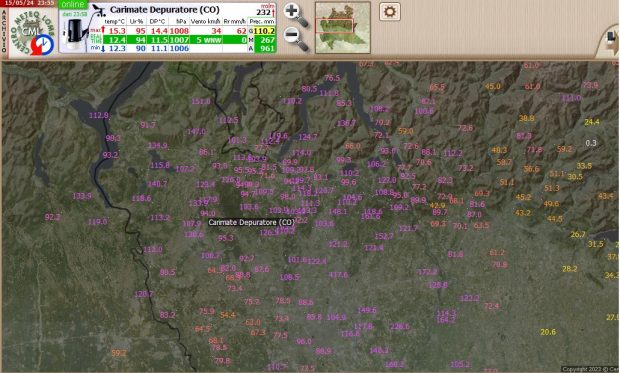The height and width of the screenshot is (373, 620).
Task: Select map station reading 172.2
Action: click(x=427, y=272)
